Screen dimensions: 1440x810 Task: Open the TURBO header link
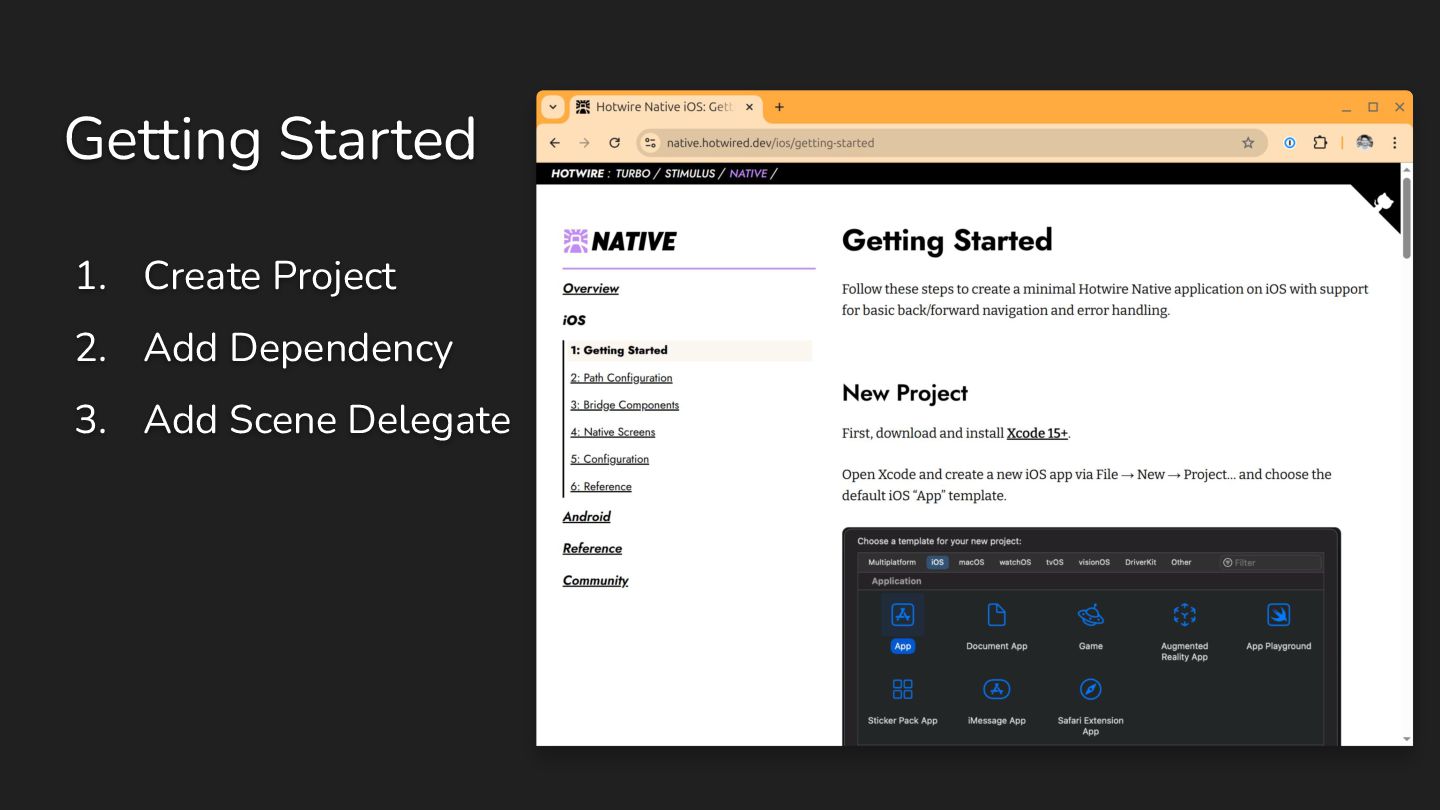(x=633, y=173)
